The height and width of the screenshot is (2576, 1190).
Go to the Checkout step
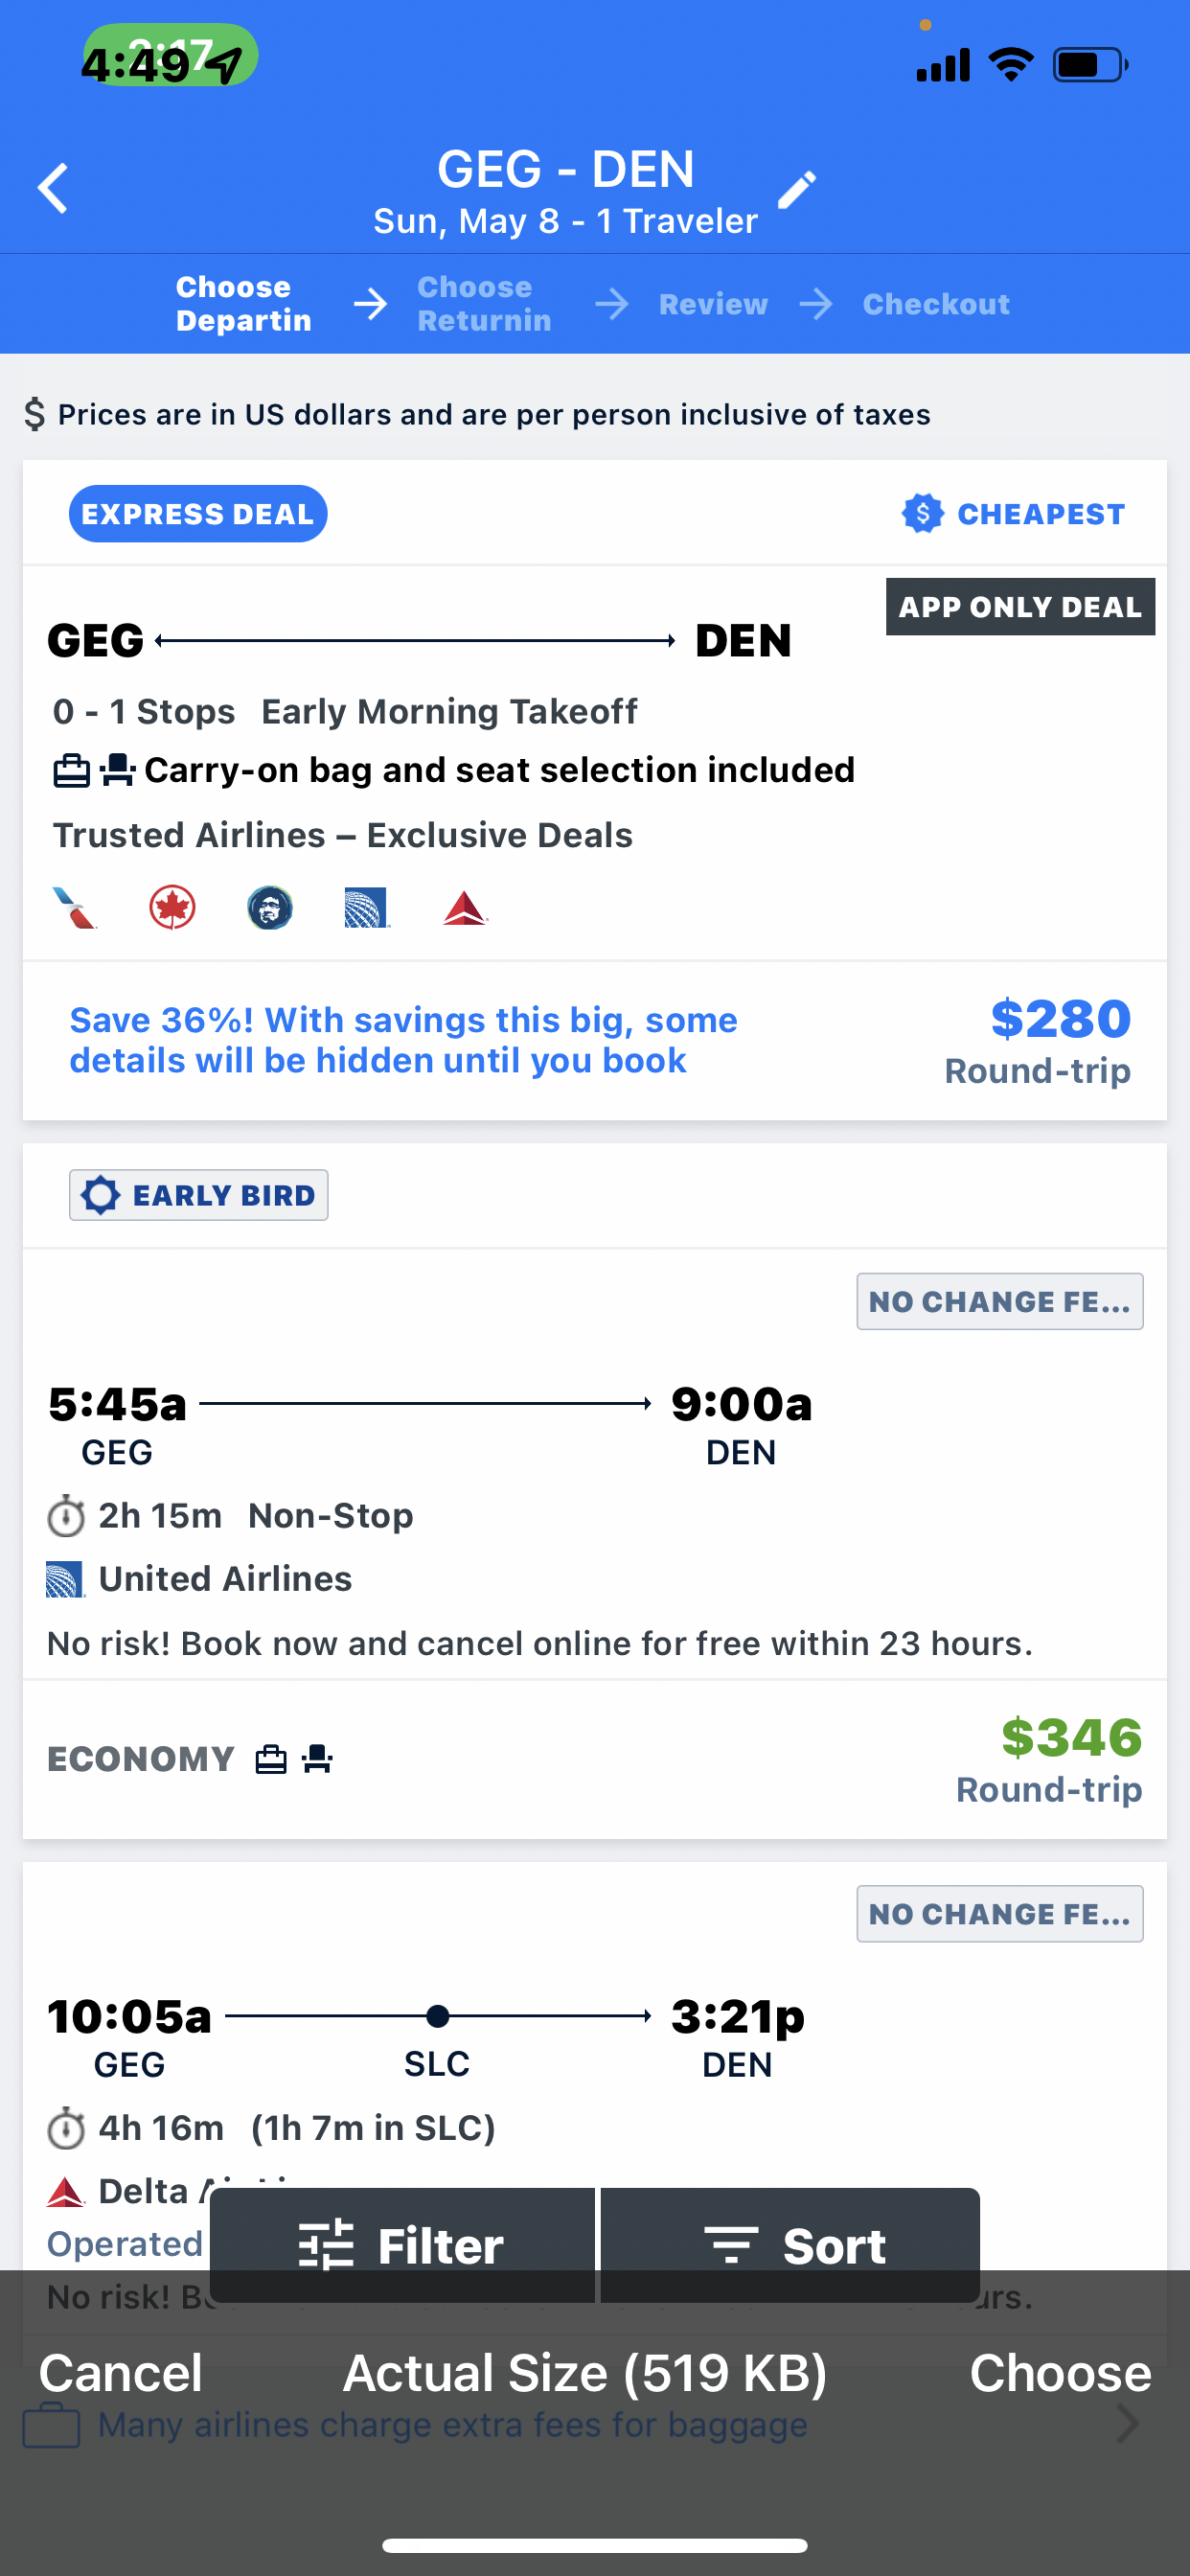[x=936, y=304]
